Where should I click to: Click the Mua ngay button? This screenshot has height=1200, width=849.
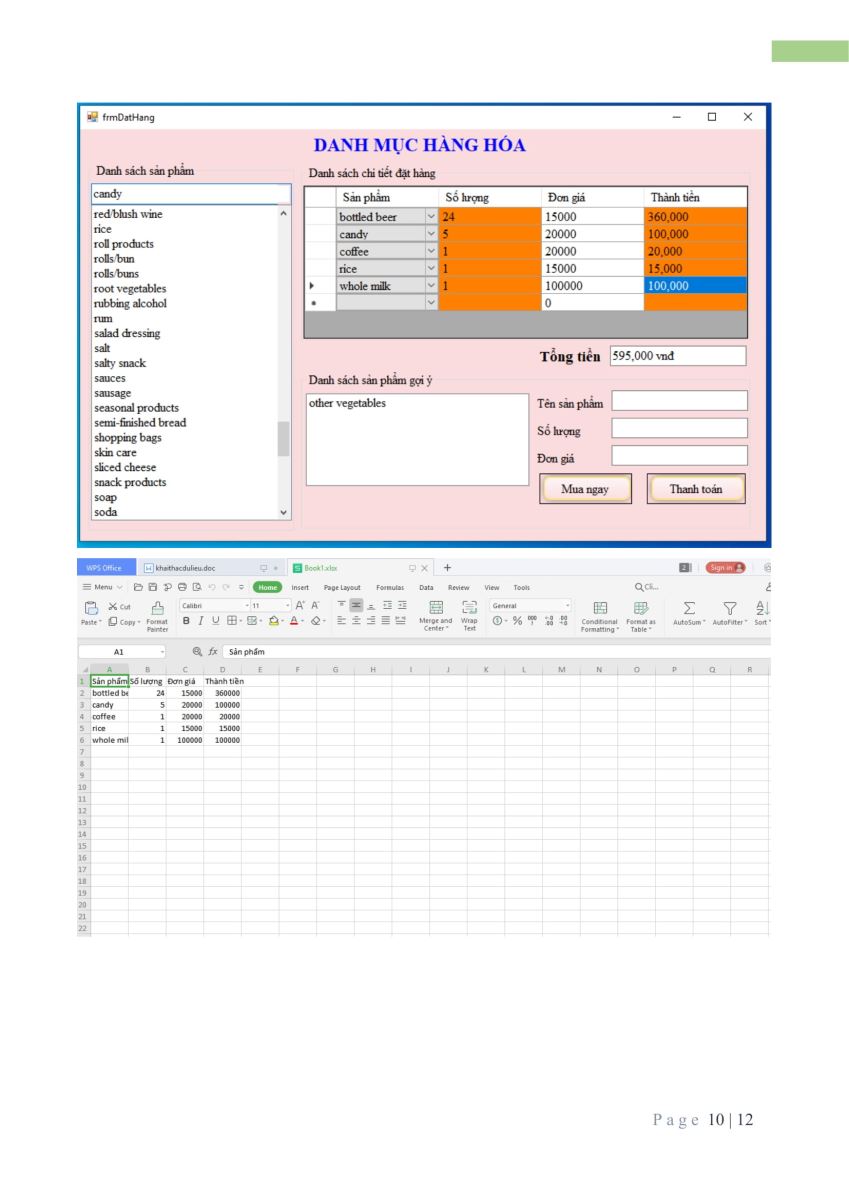pyautogui.click(x=585, y=489)
